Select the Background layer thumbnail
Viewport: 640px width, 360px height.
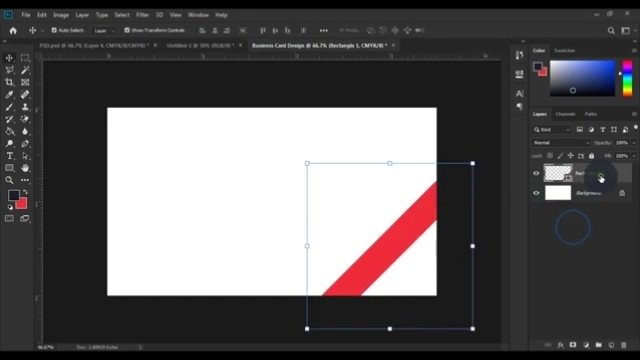tap(558, 193)
